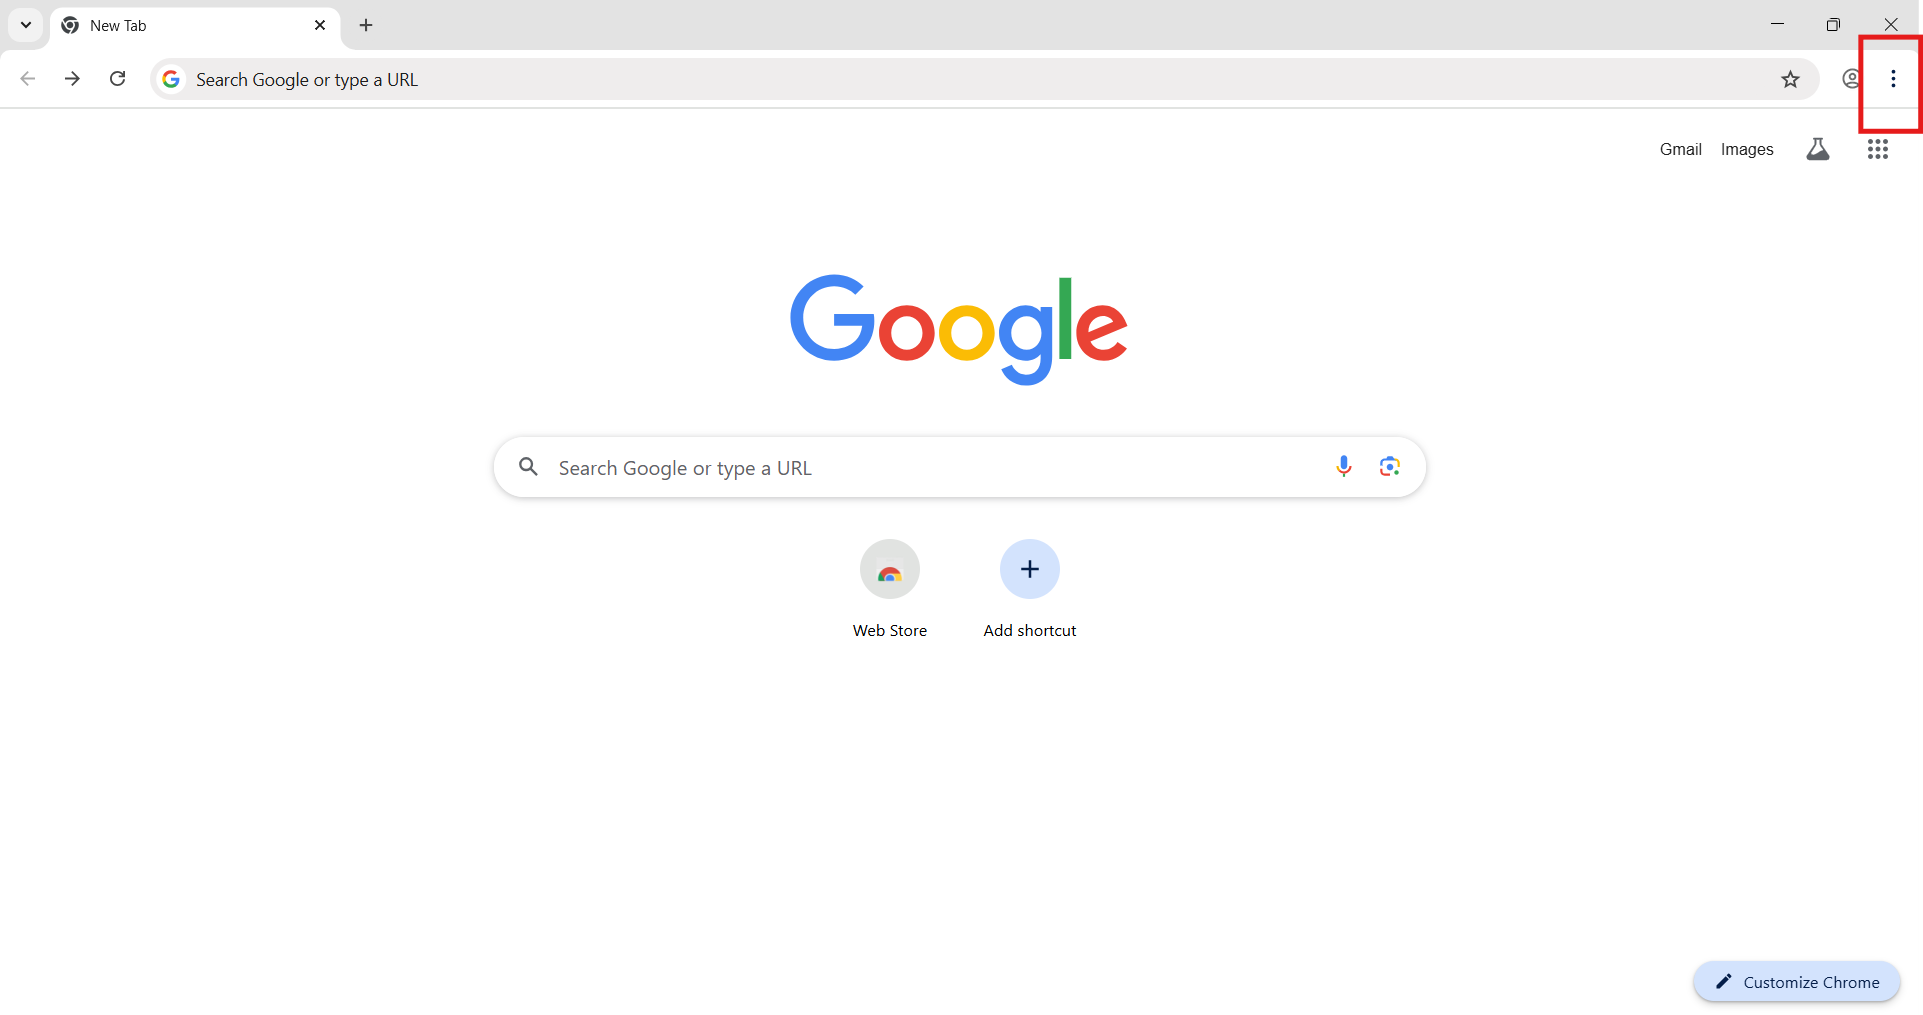Open Search Labs flask icon
This screenshot has width=1923, height=1015.
(x=1817, y=149)
